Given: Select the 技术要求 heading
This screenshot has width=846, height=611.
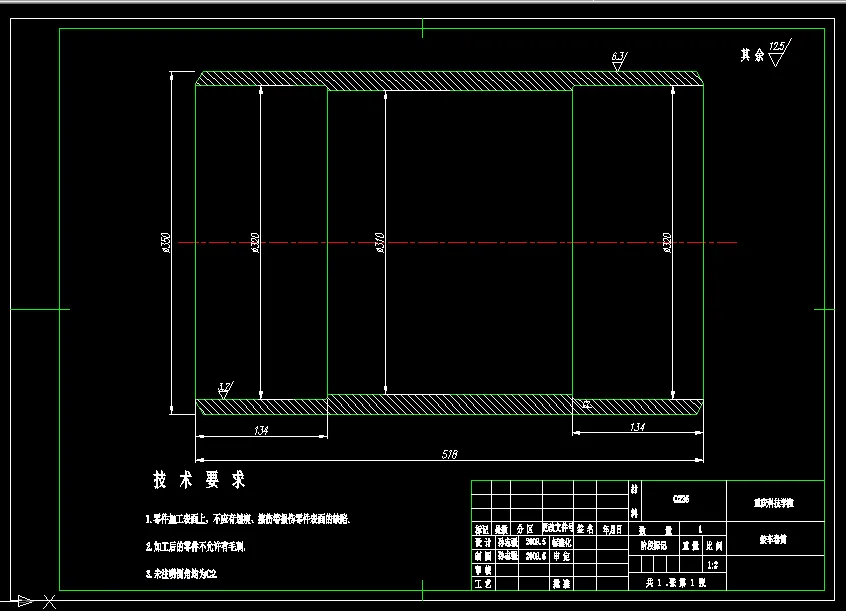Looking at the screenshot, I should (x=200, y=479).
